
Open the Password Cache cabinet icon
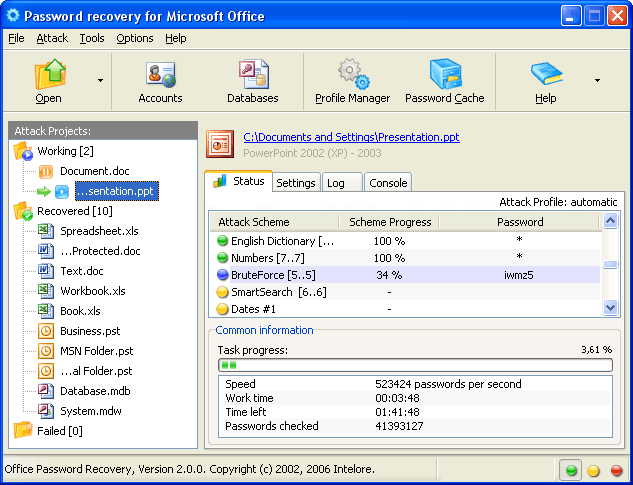[x=445, y=74]
